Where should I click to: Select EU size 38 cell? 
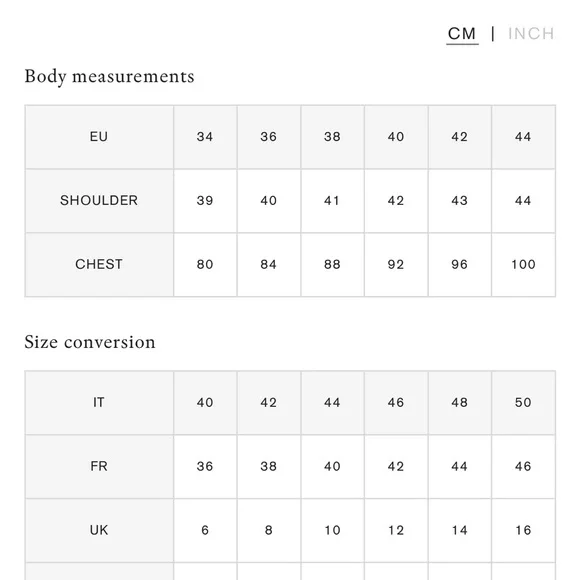[332, 137]
